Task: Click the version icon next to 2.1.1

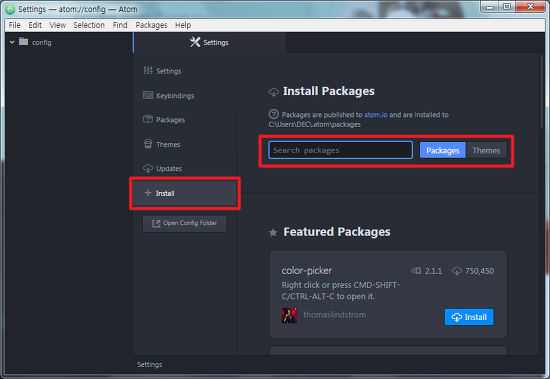Action: (x=416, y=271)
